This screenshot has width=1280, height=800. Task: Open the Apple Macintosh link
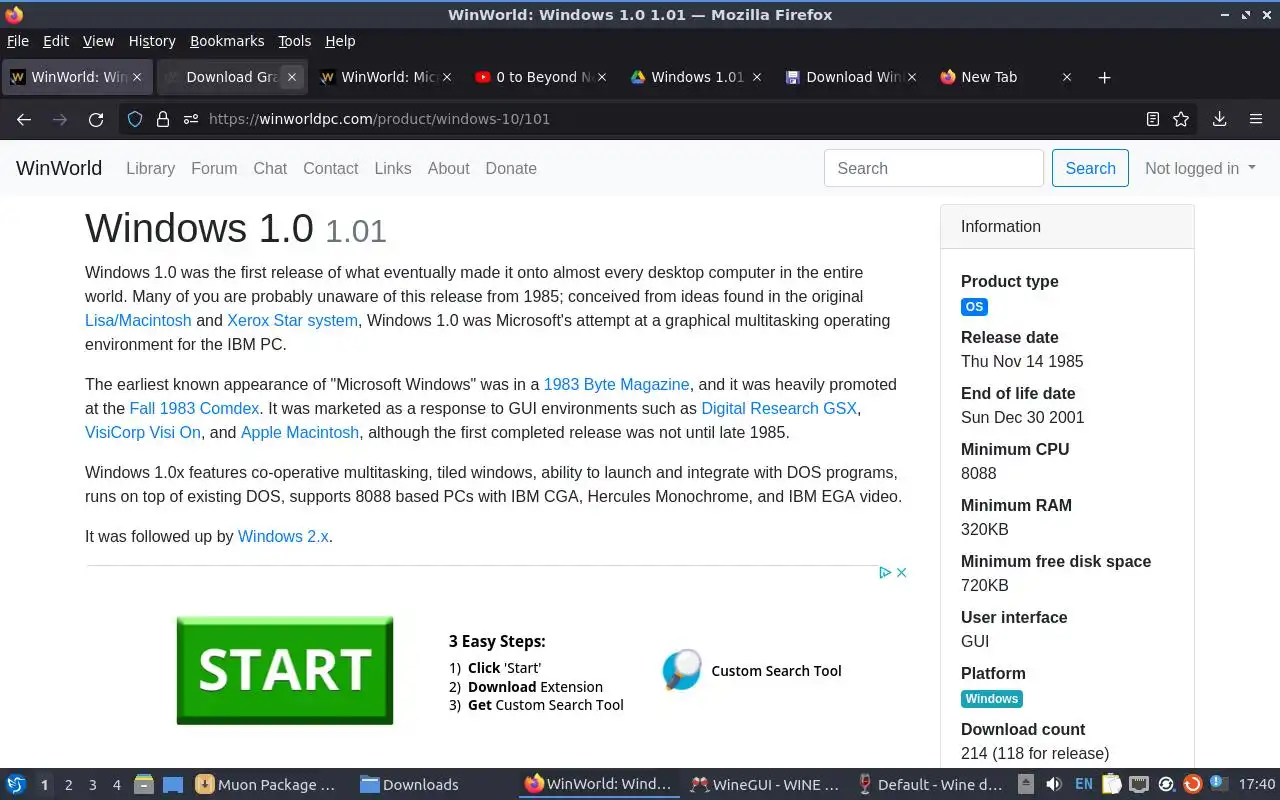(x=300, y=432)
